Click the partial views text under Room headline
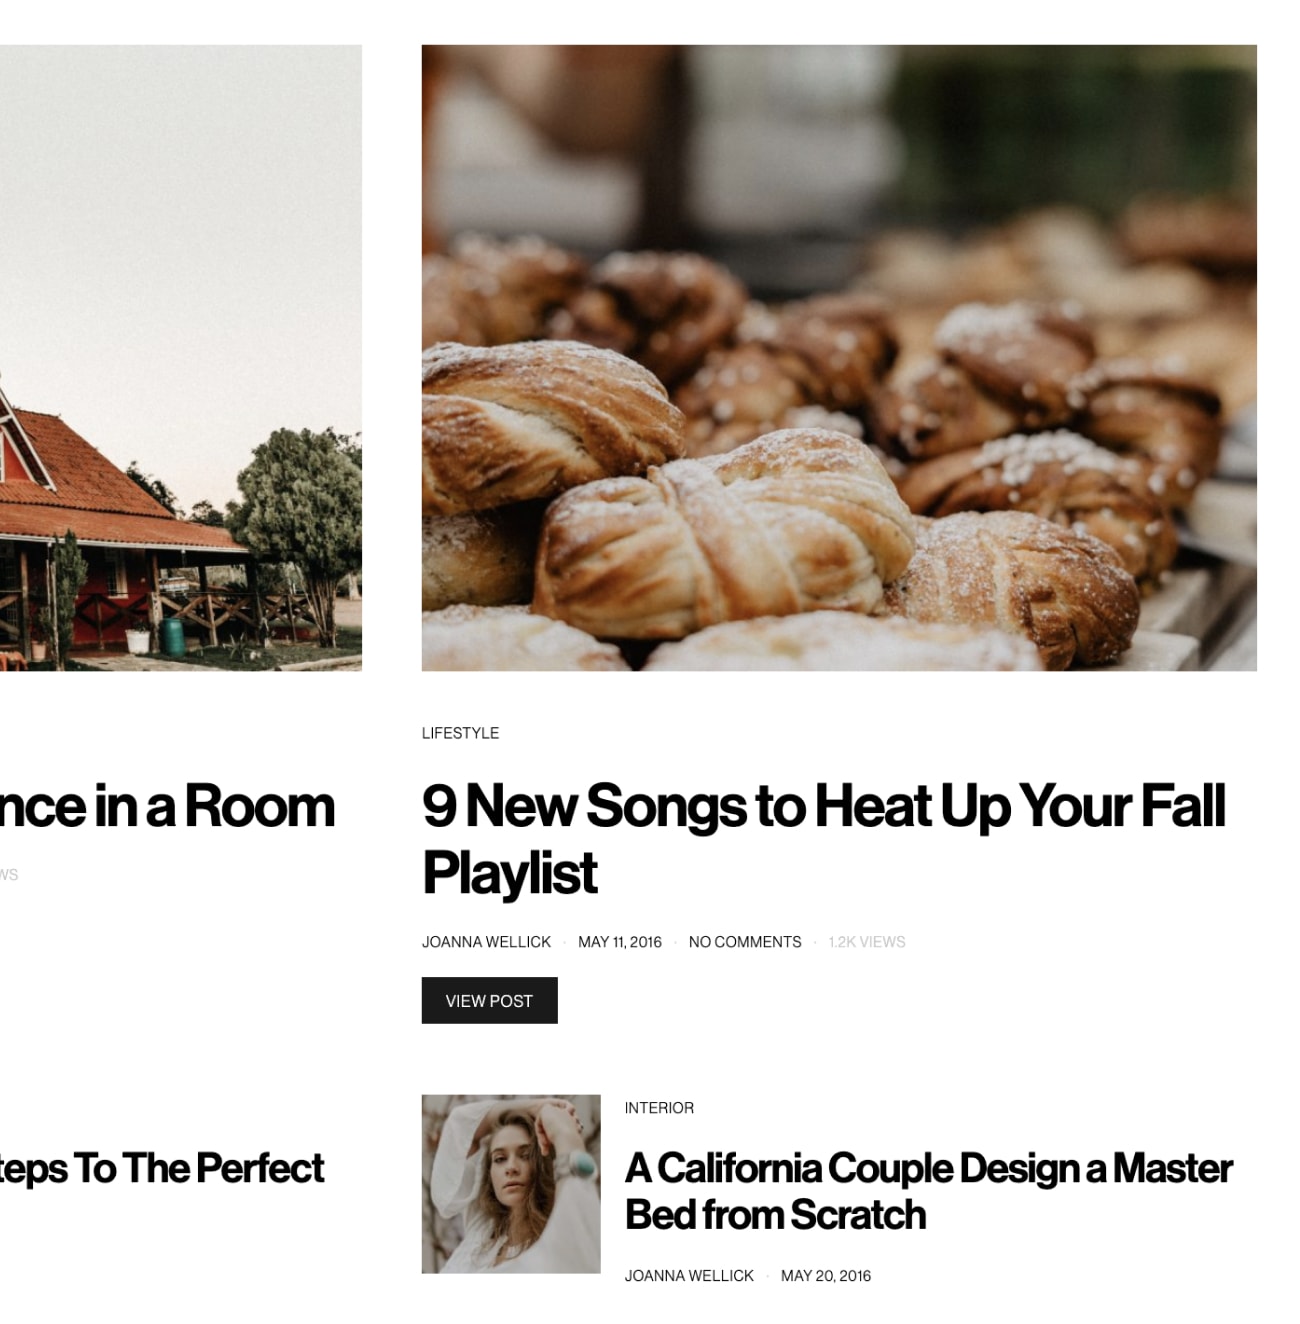The image size is (1300, 1324). pos(9,874)
